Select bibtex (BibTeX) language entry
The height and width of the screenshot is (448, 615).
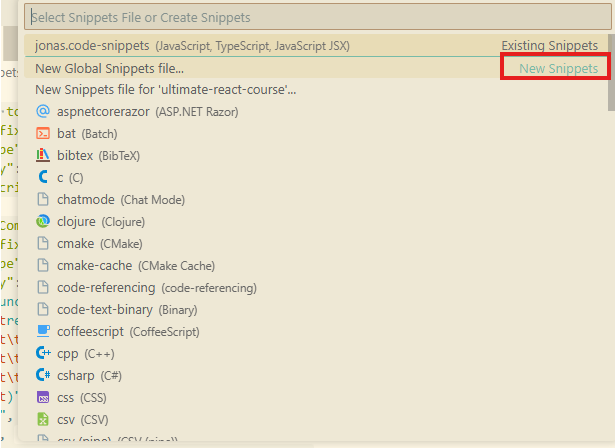[x=316, y=156]
